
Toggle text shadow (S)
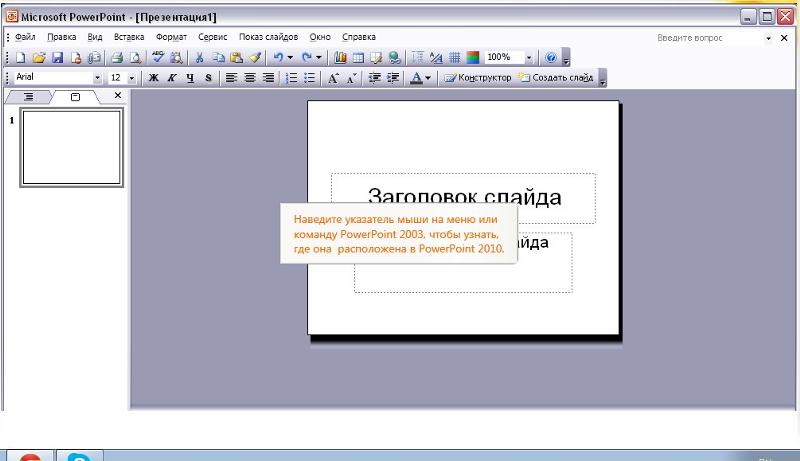coord(208,78)
